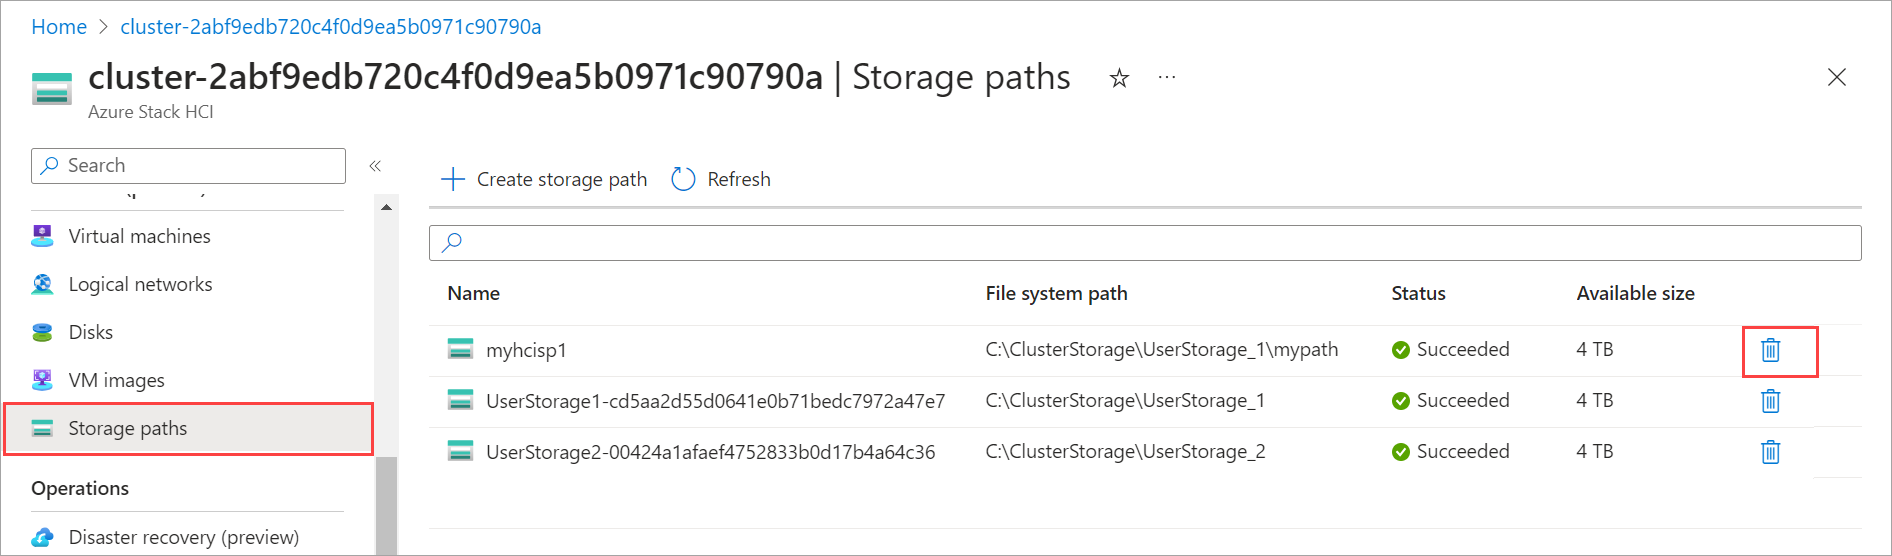Click the cluster name breadcrumb link
1892x556 pixels.
click(x=330, y=27)
